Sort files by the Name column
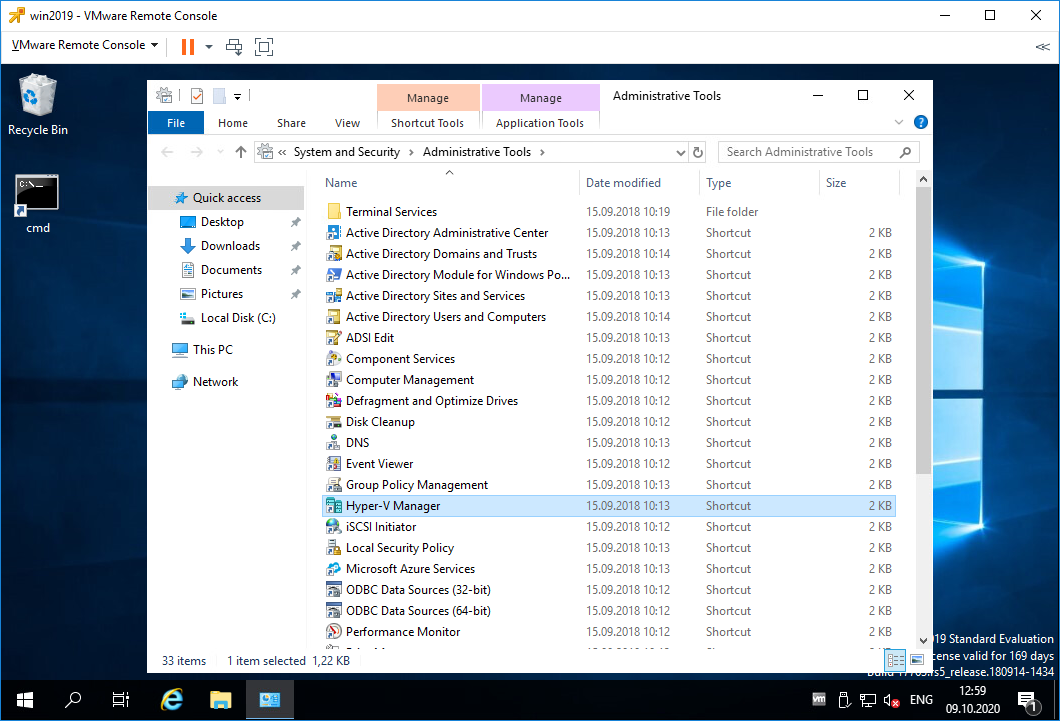The height and width of the screenshot is (721, 1060). (449, 182)
